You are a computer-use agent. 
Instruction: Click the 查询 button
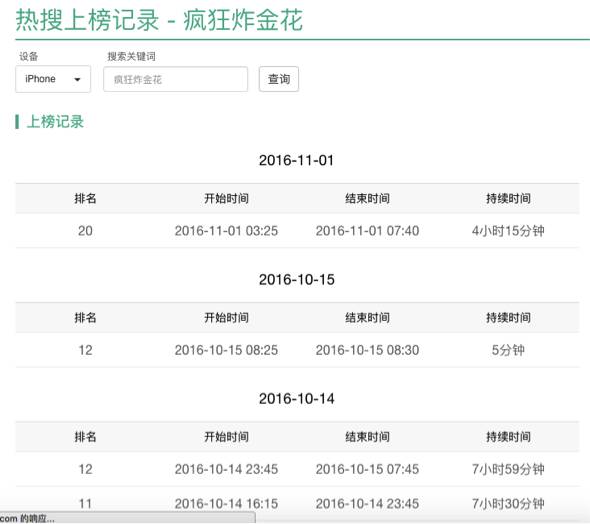coord(279,79)
